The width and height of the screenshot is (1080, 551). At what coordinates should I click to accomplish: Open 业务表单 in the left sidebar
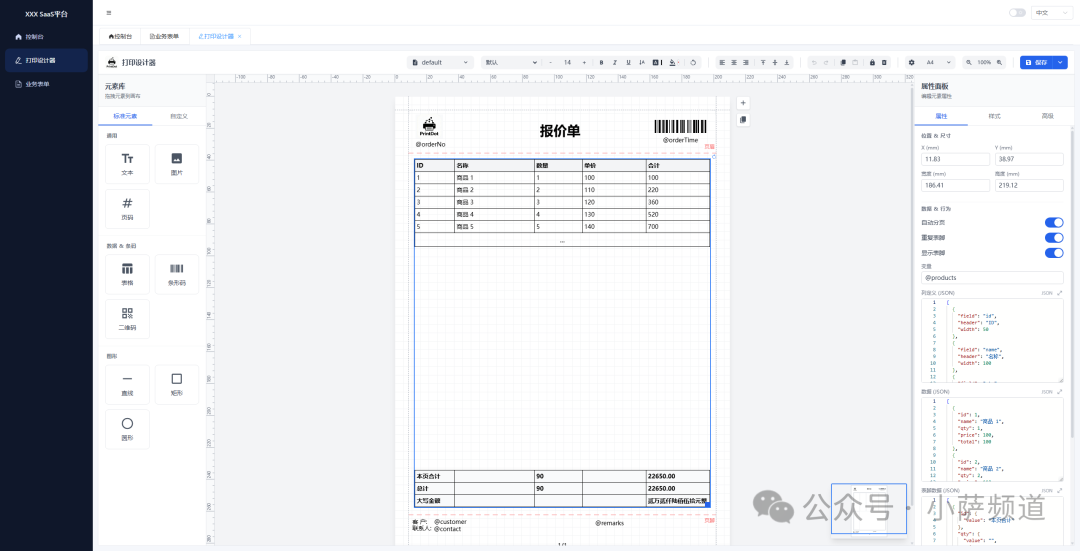(46, 84)
